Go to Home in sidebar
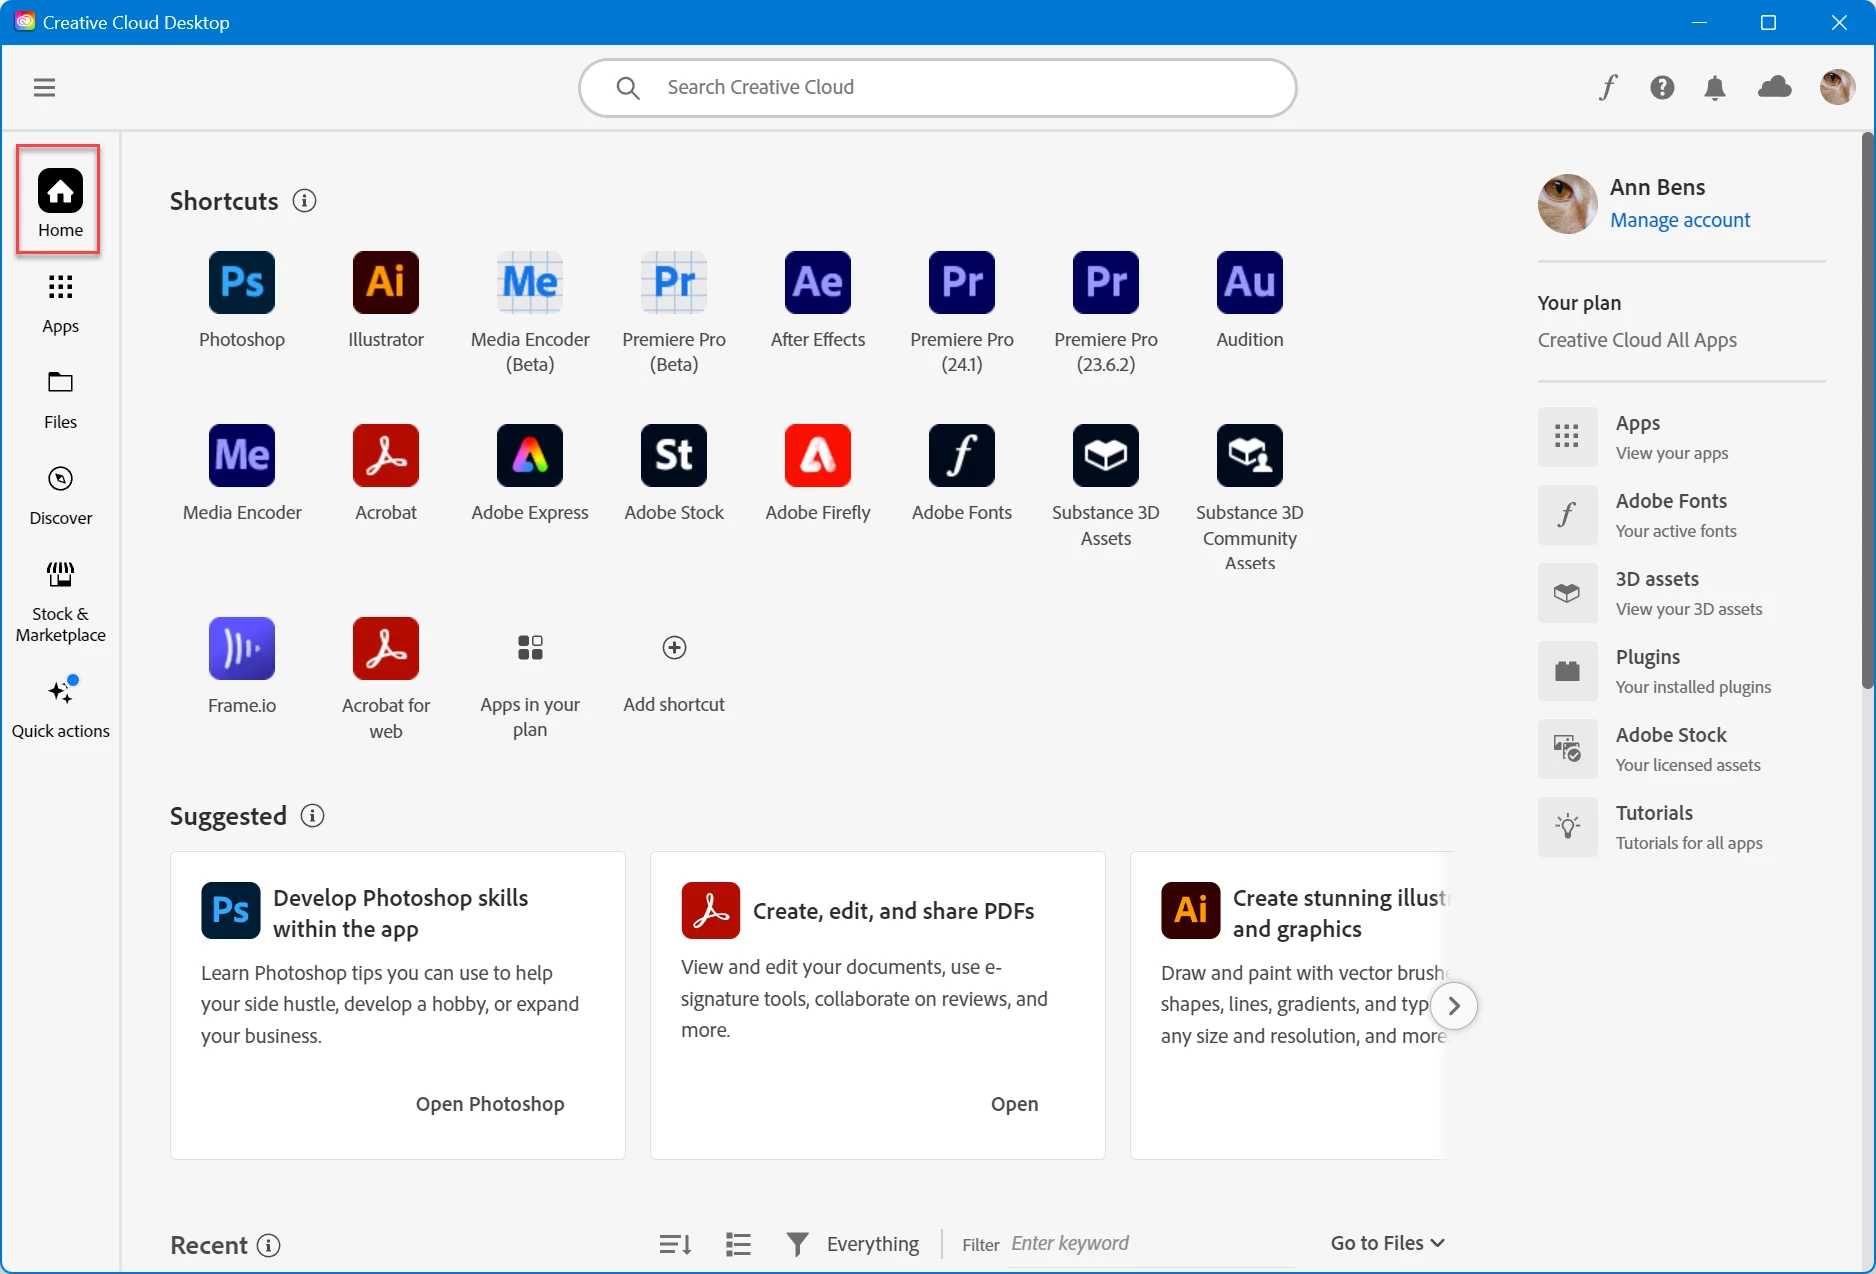The image size is (1876, 1274). (60, 203)
